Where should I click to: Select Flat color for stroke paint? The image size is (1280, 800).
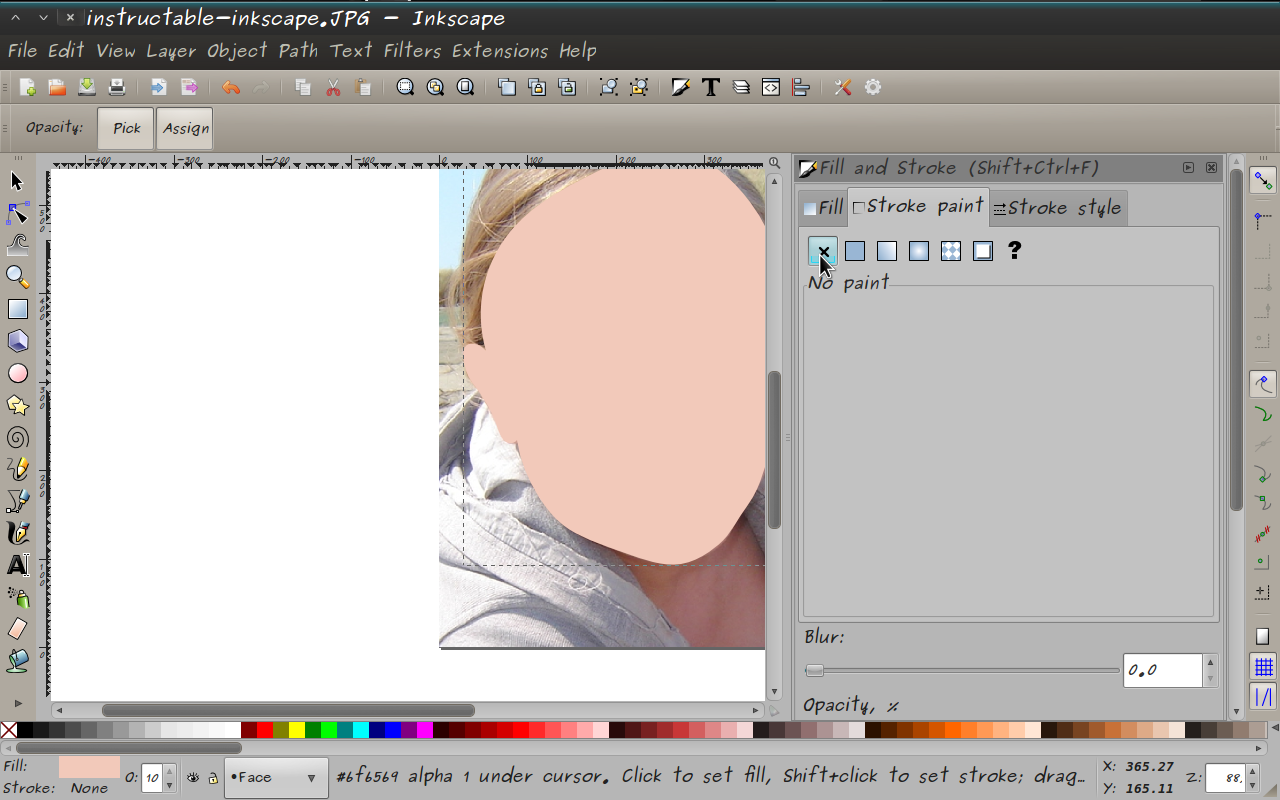[854, 251]
